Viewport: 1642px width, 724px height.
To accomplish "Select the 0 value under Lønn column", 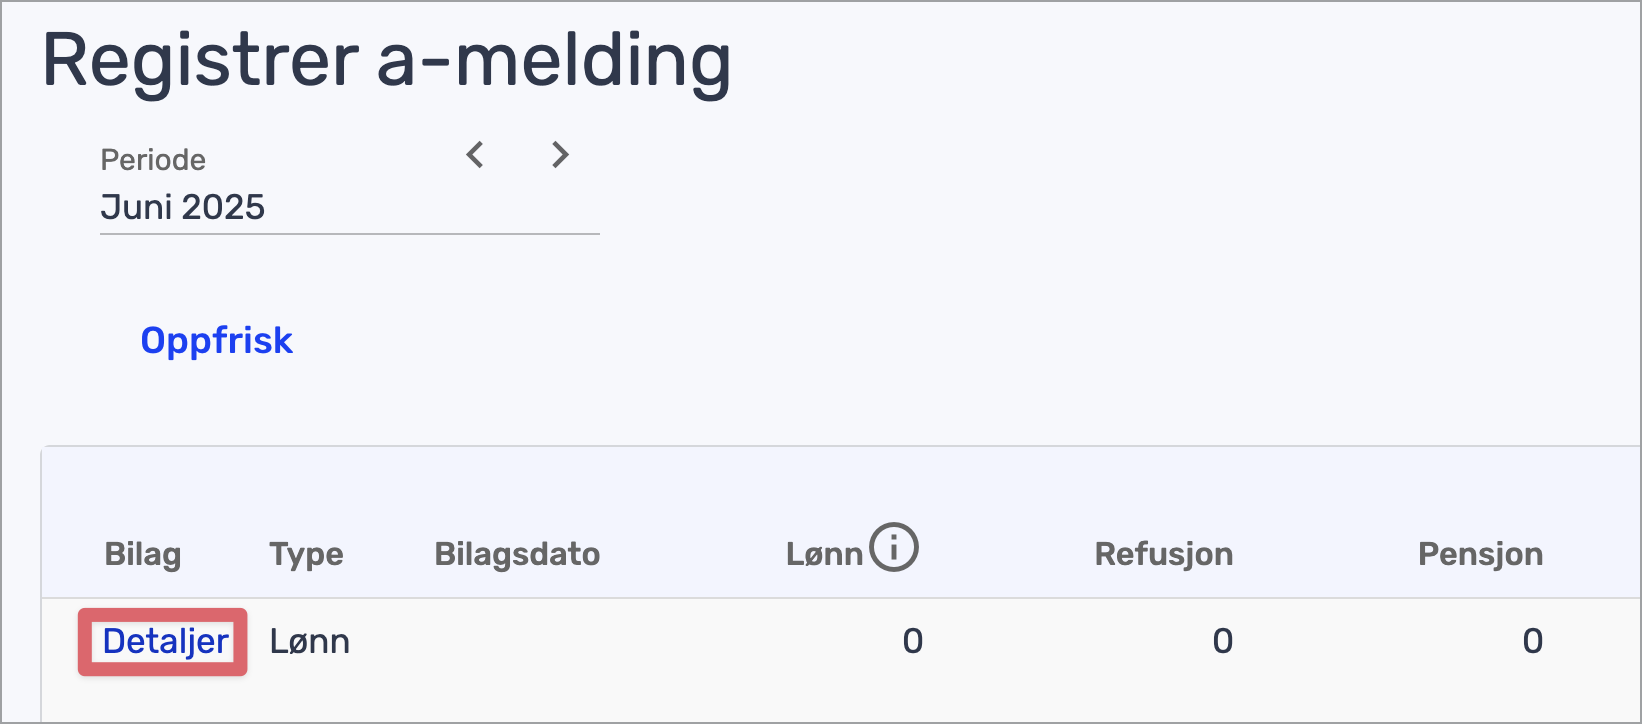I will tap(912, 642).
